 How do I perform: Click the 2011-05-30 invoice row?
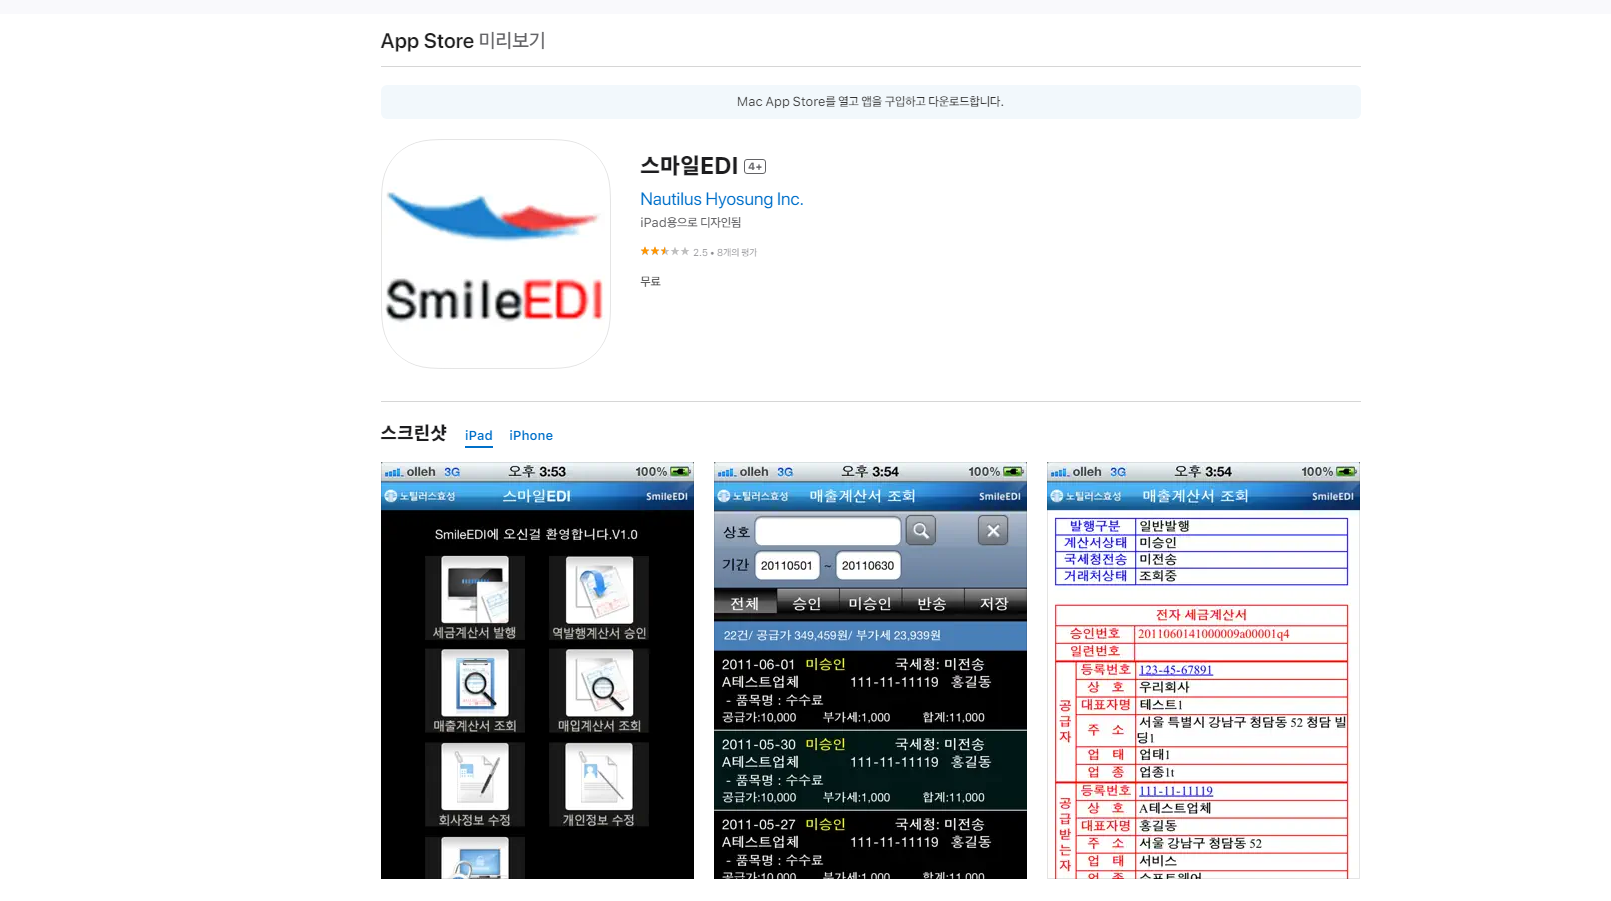click(870, 770)
